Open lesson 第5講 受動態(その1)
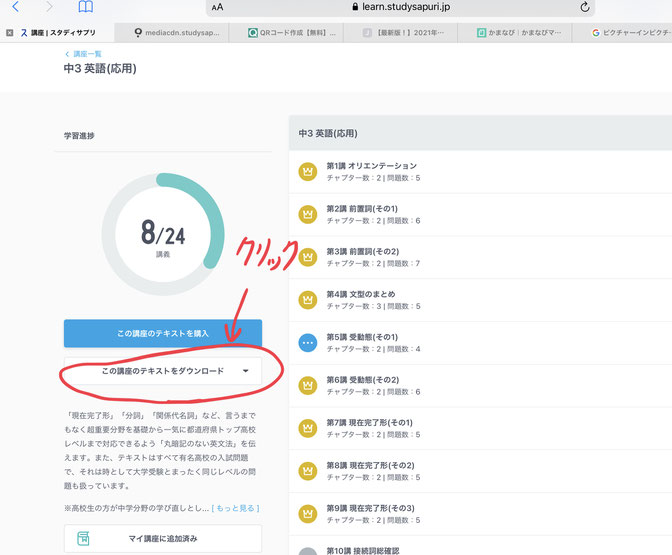 point(480,343)
